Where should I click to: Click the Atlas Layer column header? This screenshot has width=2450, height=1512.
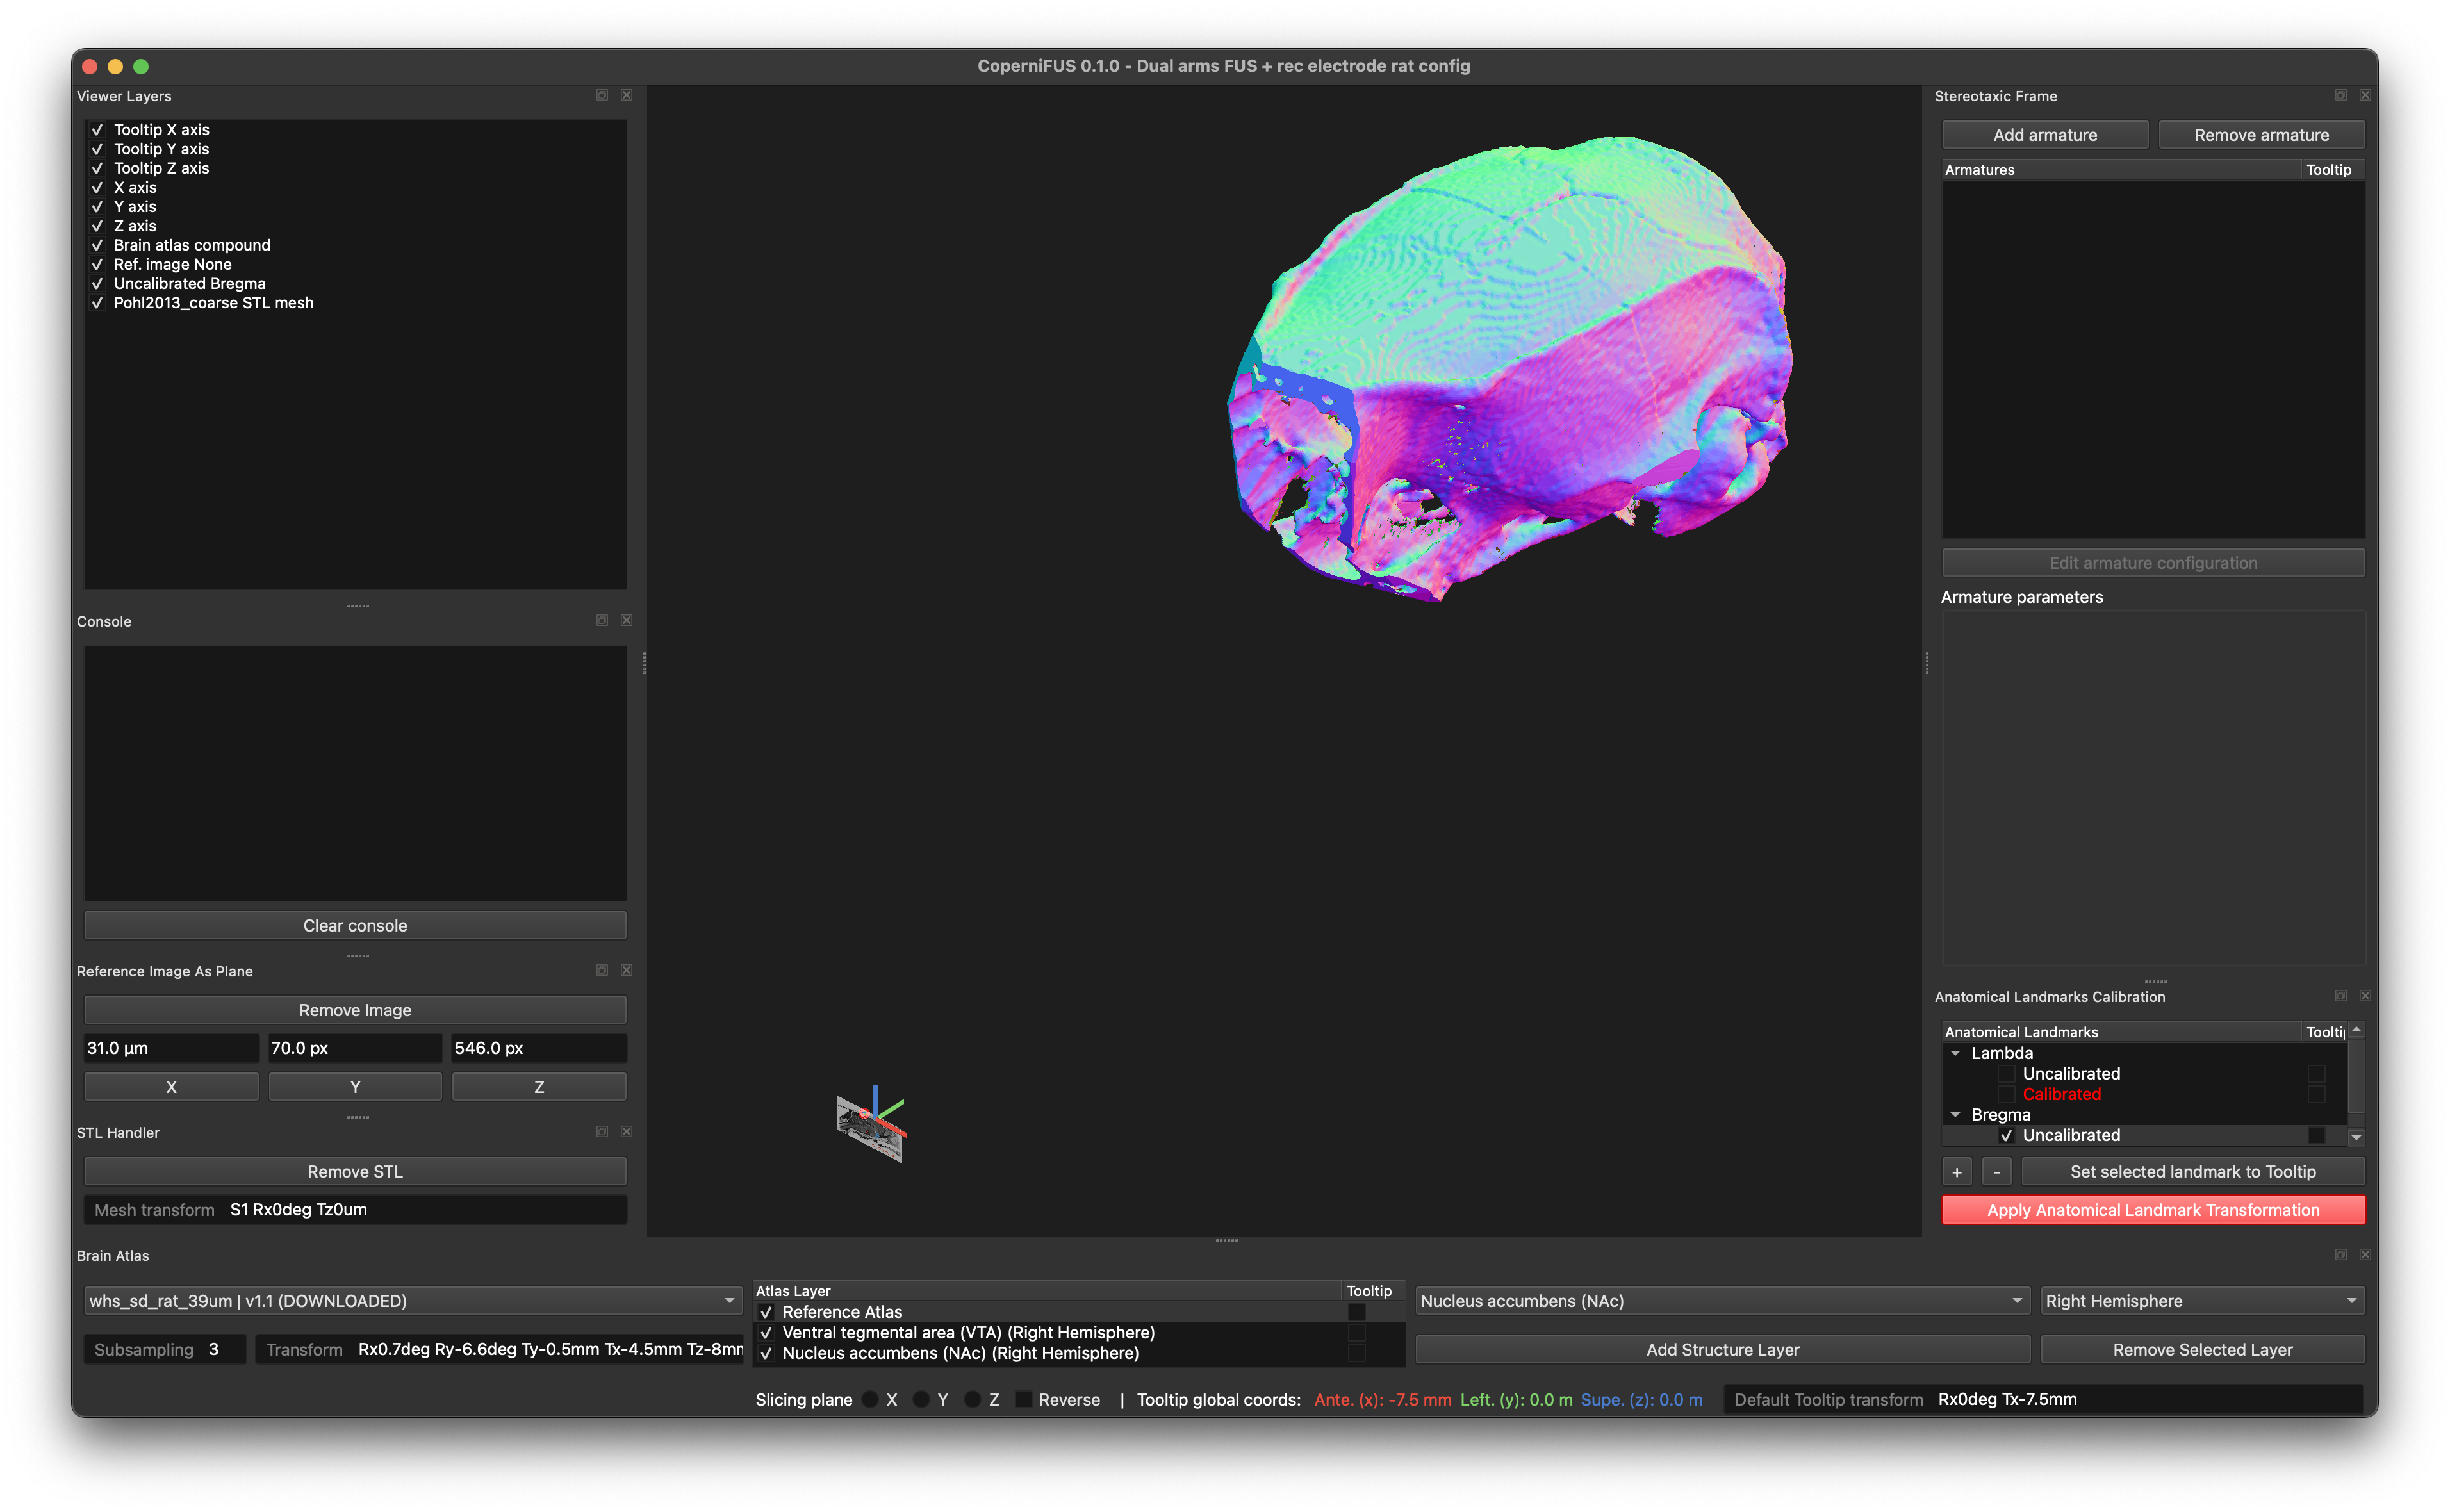tap(1047, 1291)
